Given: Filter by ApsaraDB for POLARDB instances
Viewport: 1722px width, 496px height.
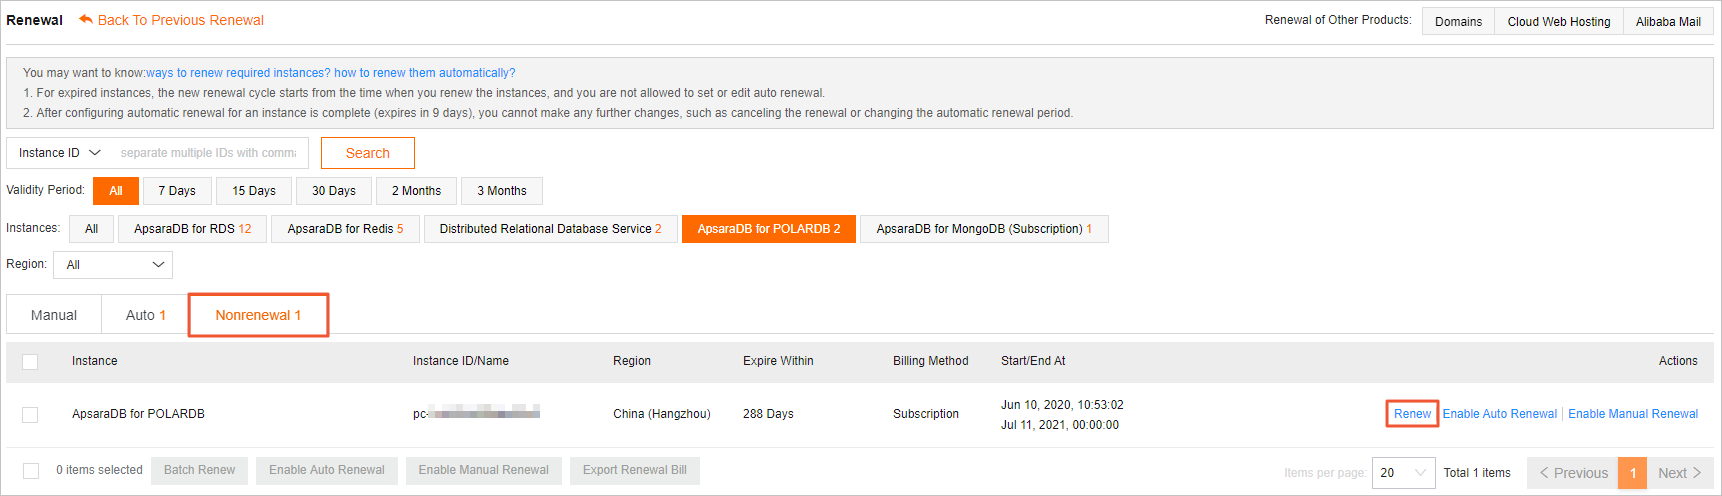Looking at the screenshot, I should click(x=769, y=229).
